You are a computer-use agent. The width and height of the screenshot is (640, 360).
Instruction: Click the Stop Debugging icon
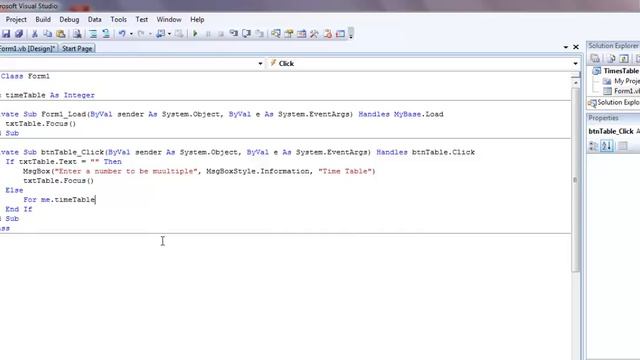[x=221, y=34]
